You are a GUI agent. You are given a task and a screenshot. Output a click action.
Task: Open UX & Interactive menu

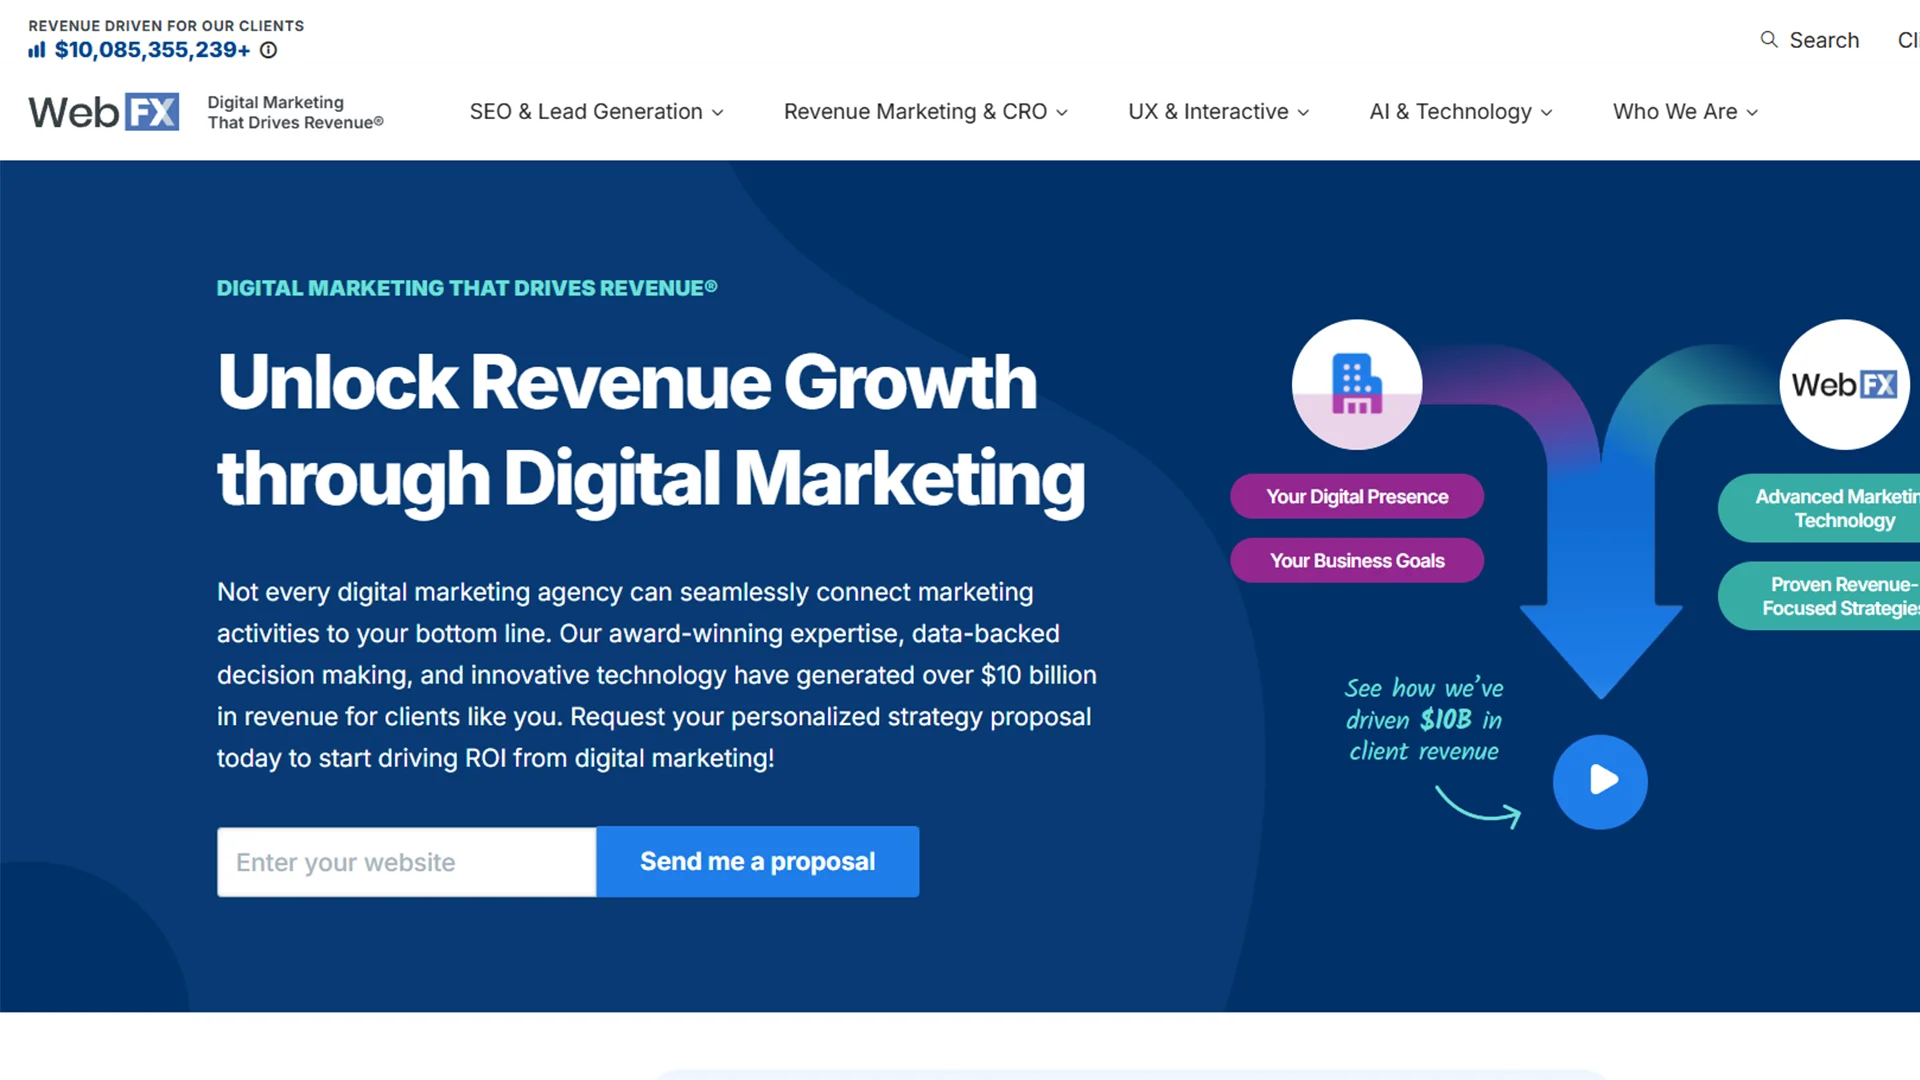click(x=1219, y=112)
